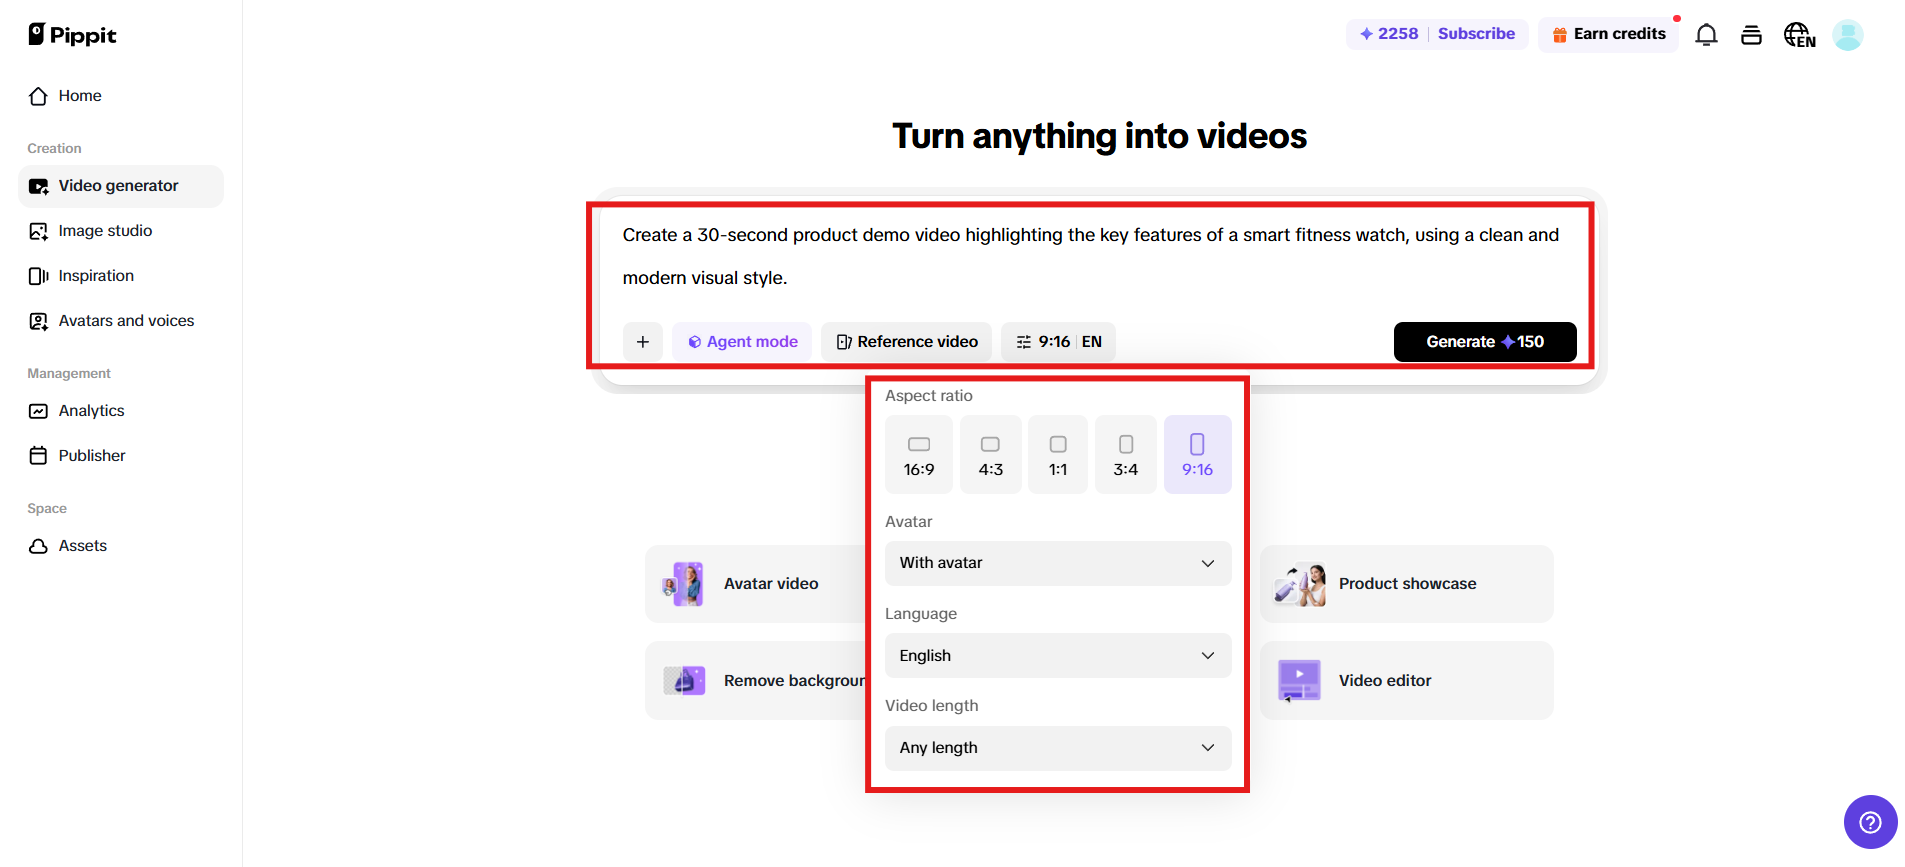Open the stacked tasks icon in header
The width and height of the screenshot is (1905, 867).
point(1751,35)
